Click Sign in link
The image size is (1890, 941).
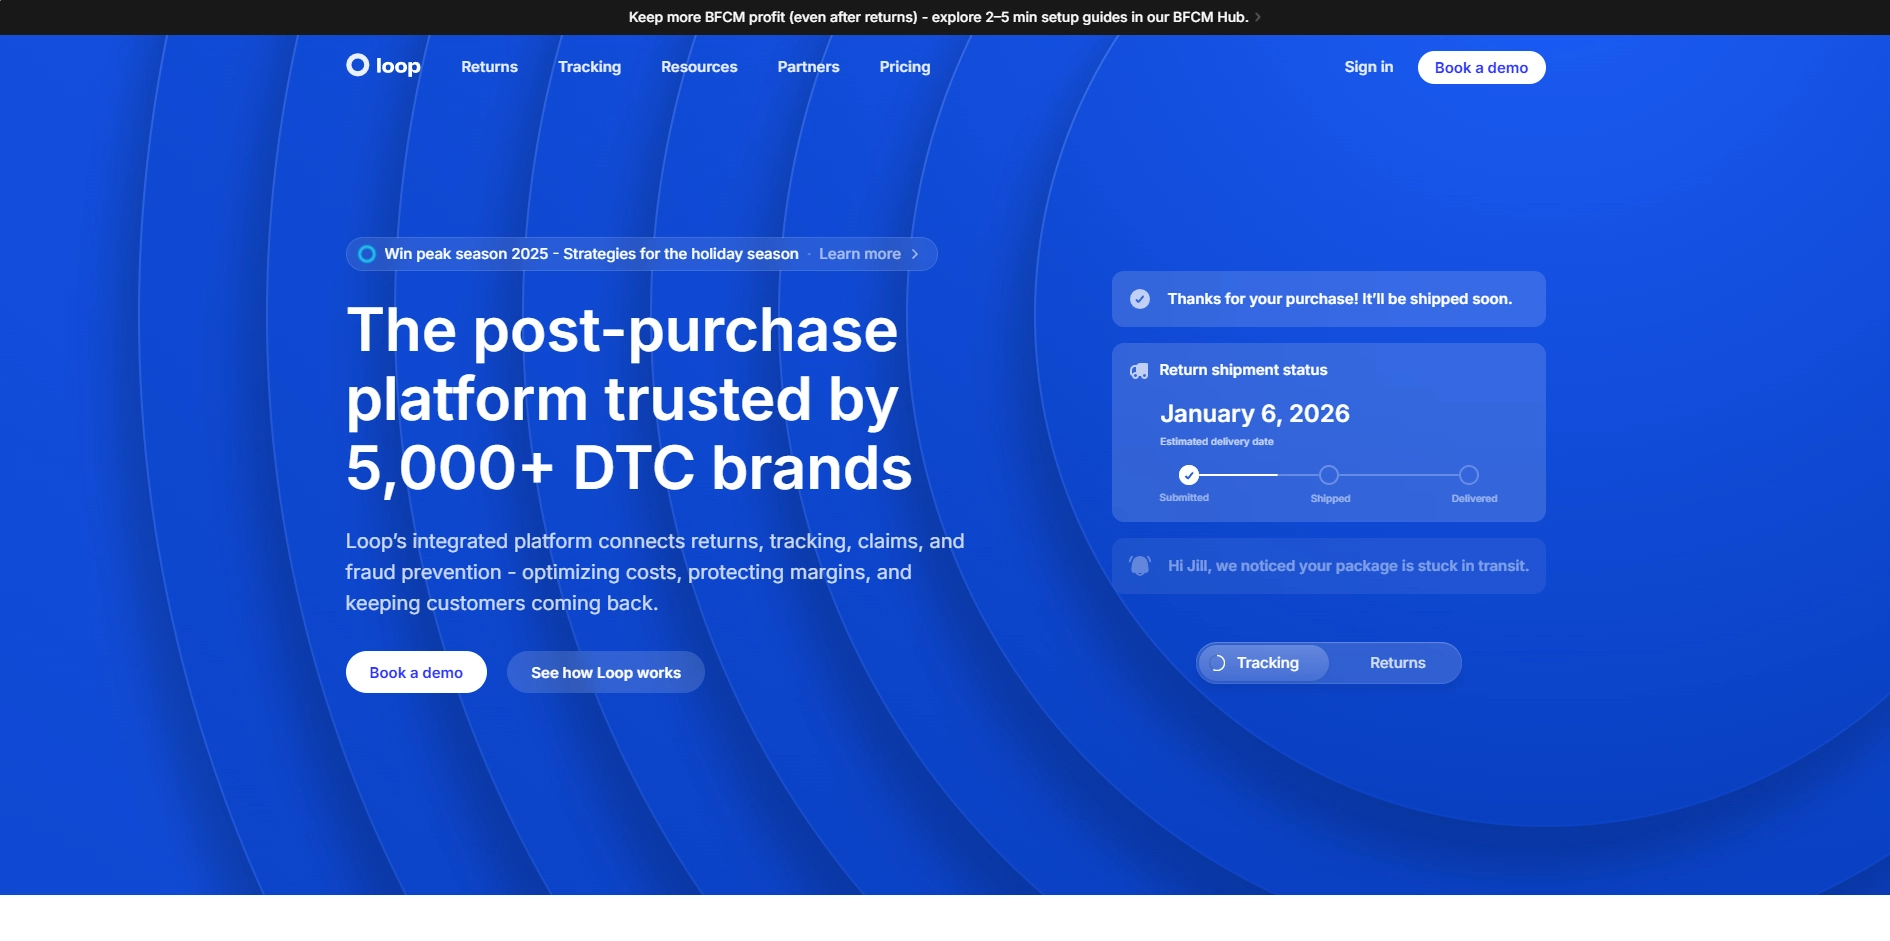coord(1368,67)
